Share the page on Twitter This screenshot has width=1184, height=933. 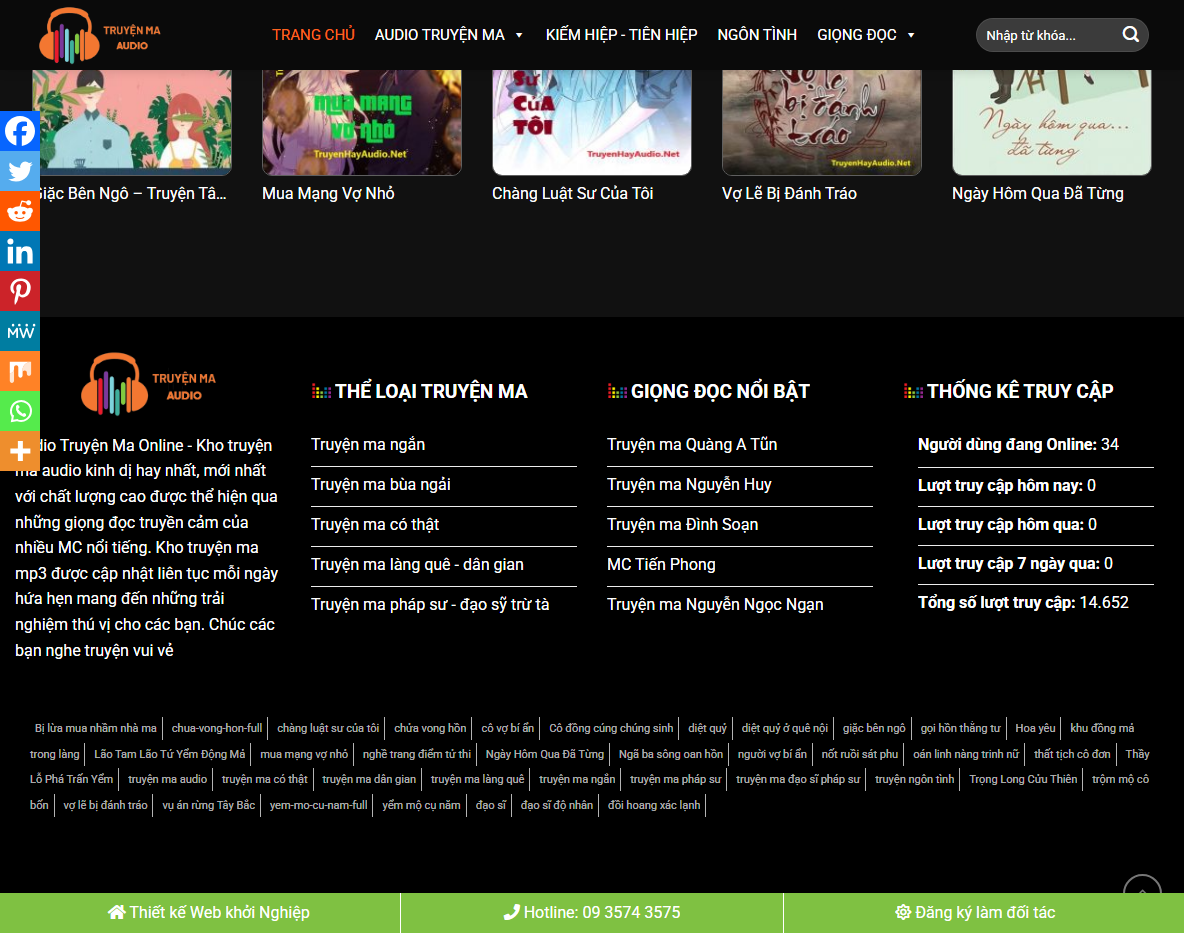(20, 171)
